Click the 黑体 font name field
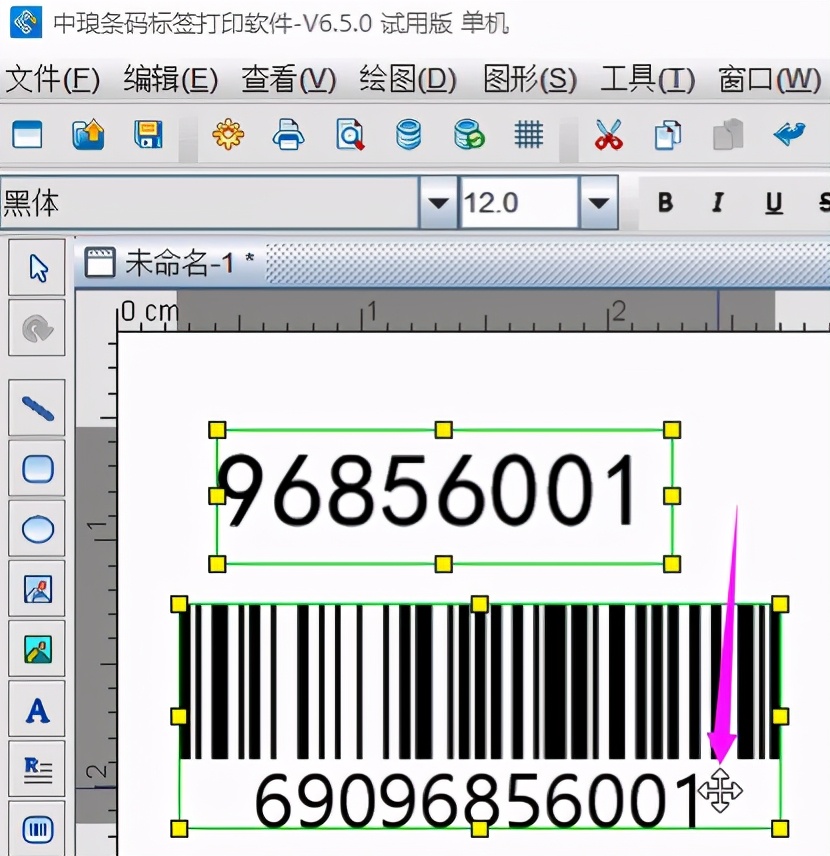 click(x=210, y=203)
